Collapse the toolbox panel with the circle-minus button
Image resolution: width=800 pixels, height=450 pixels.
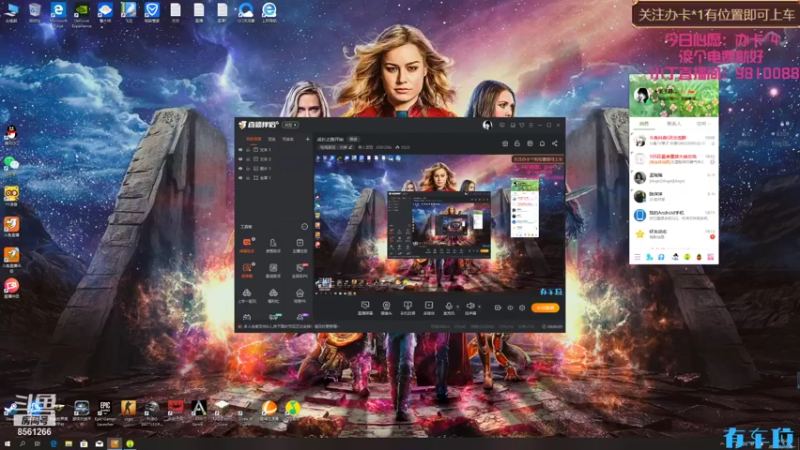tap(305, 227)
